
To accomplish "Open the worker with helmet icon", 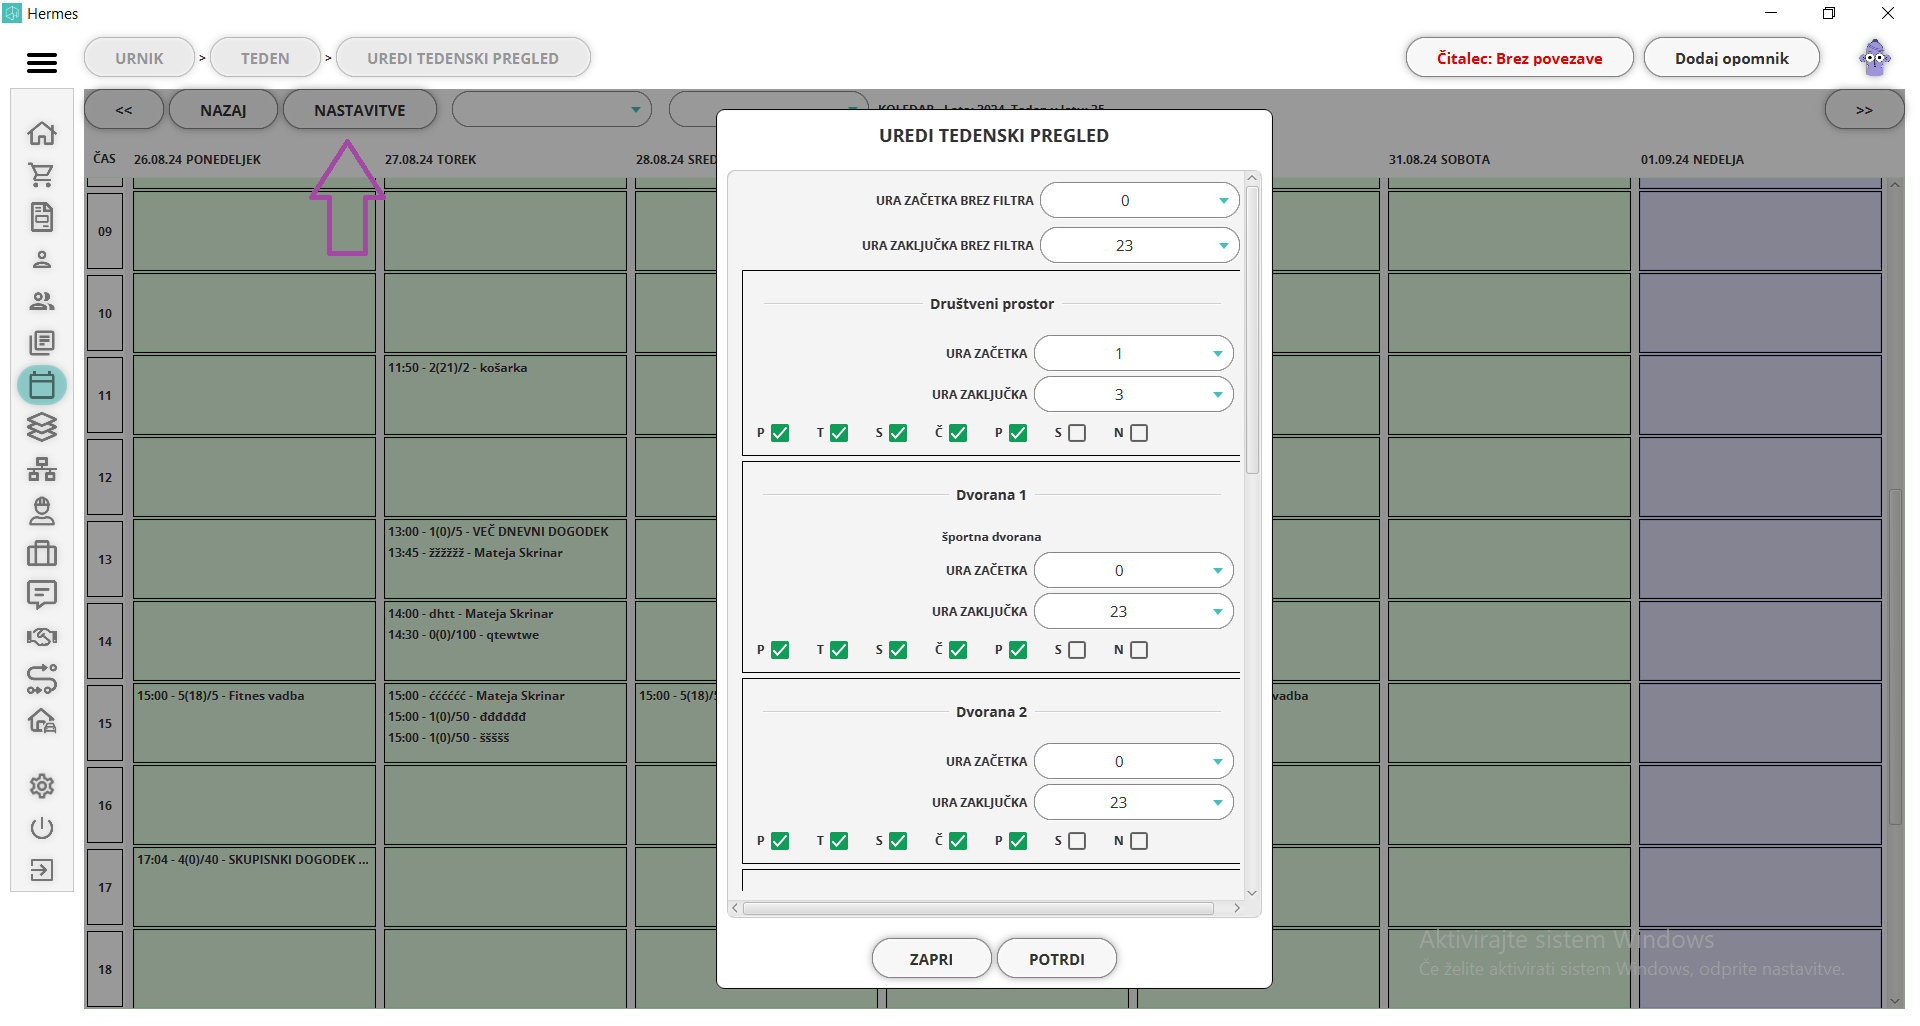I will click(41, 511).
